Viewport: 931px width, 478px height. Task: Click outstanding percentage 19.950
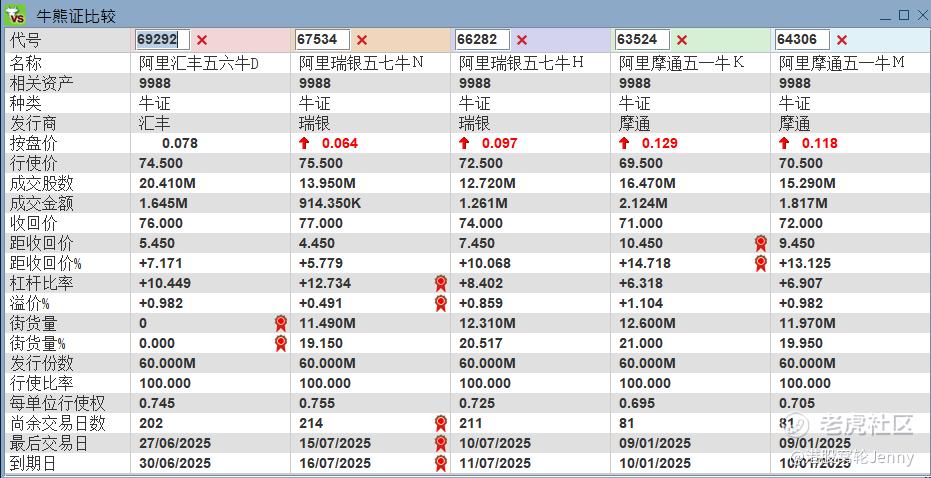point(800,343)
